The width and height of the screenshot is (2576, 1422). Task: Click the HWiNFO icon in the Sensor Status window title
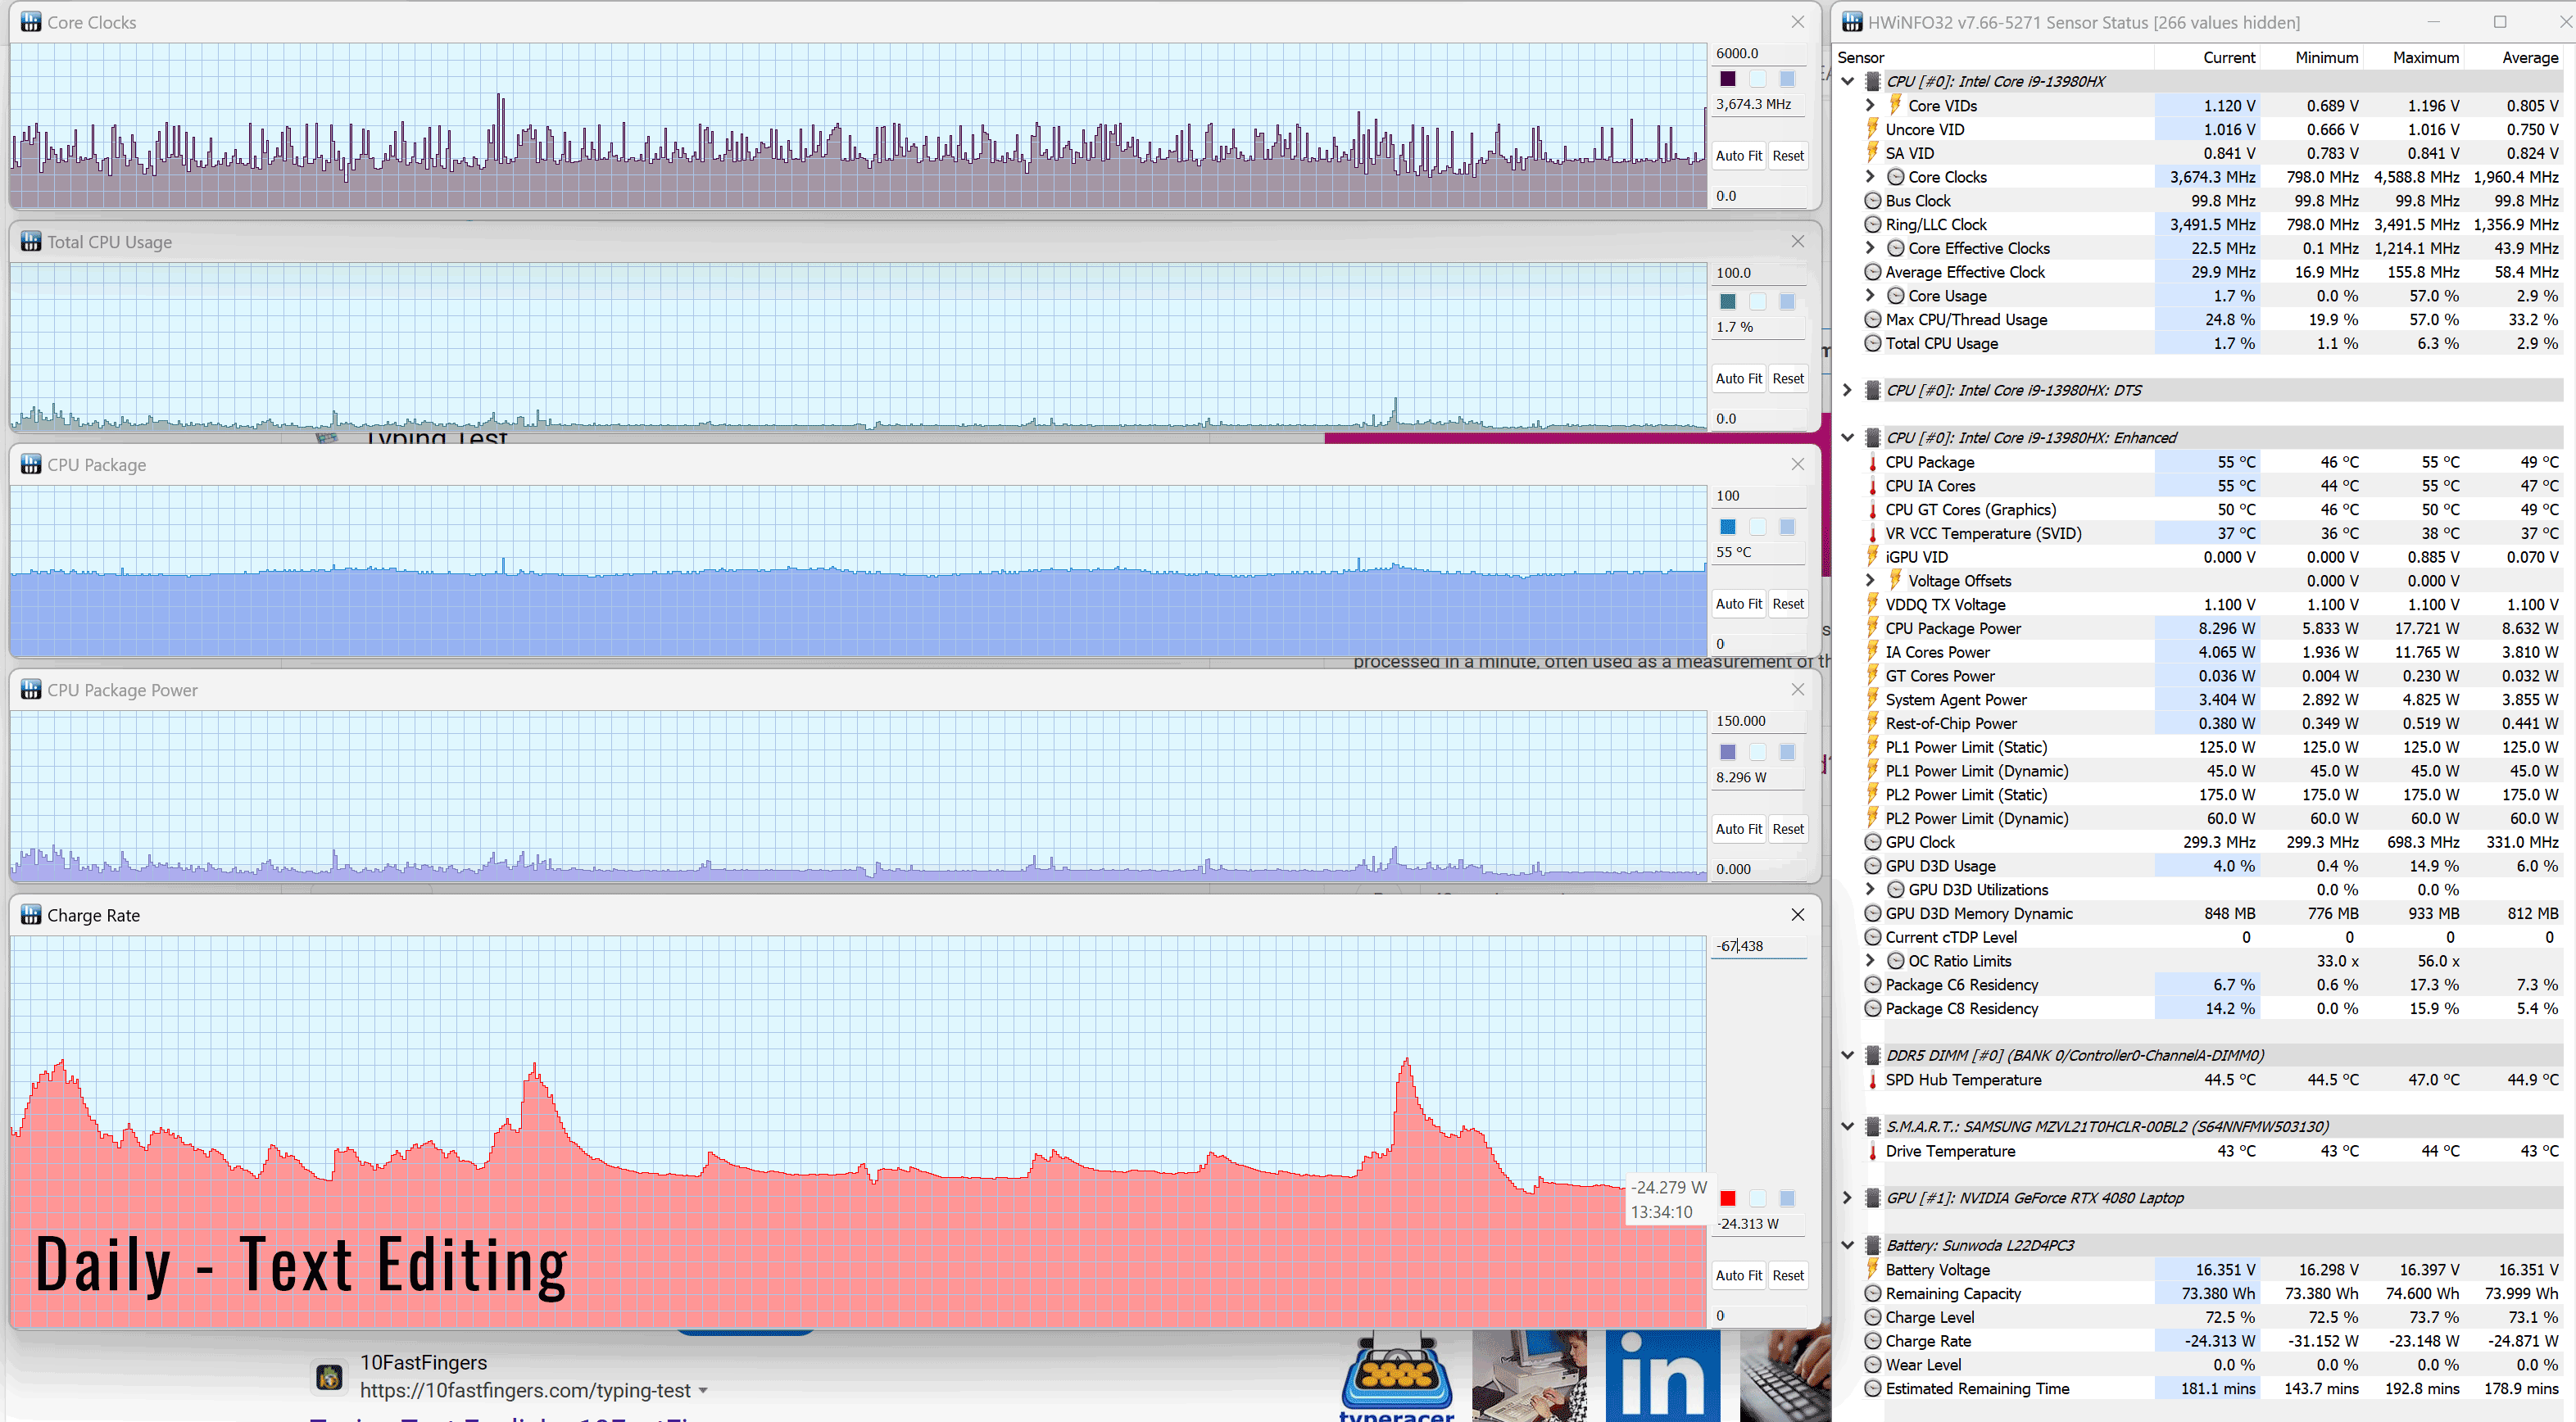click(1852, 22)
